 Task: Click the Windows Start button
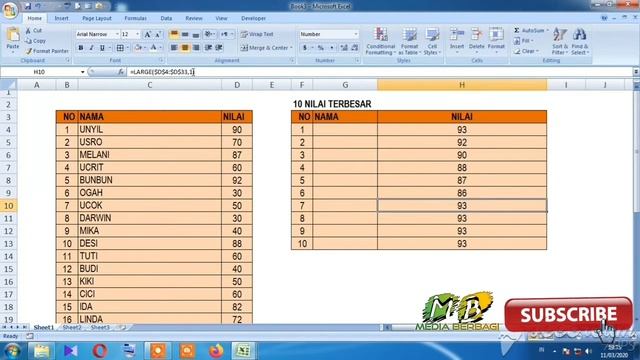click(x=13, y=351)
